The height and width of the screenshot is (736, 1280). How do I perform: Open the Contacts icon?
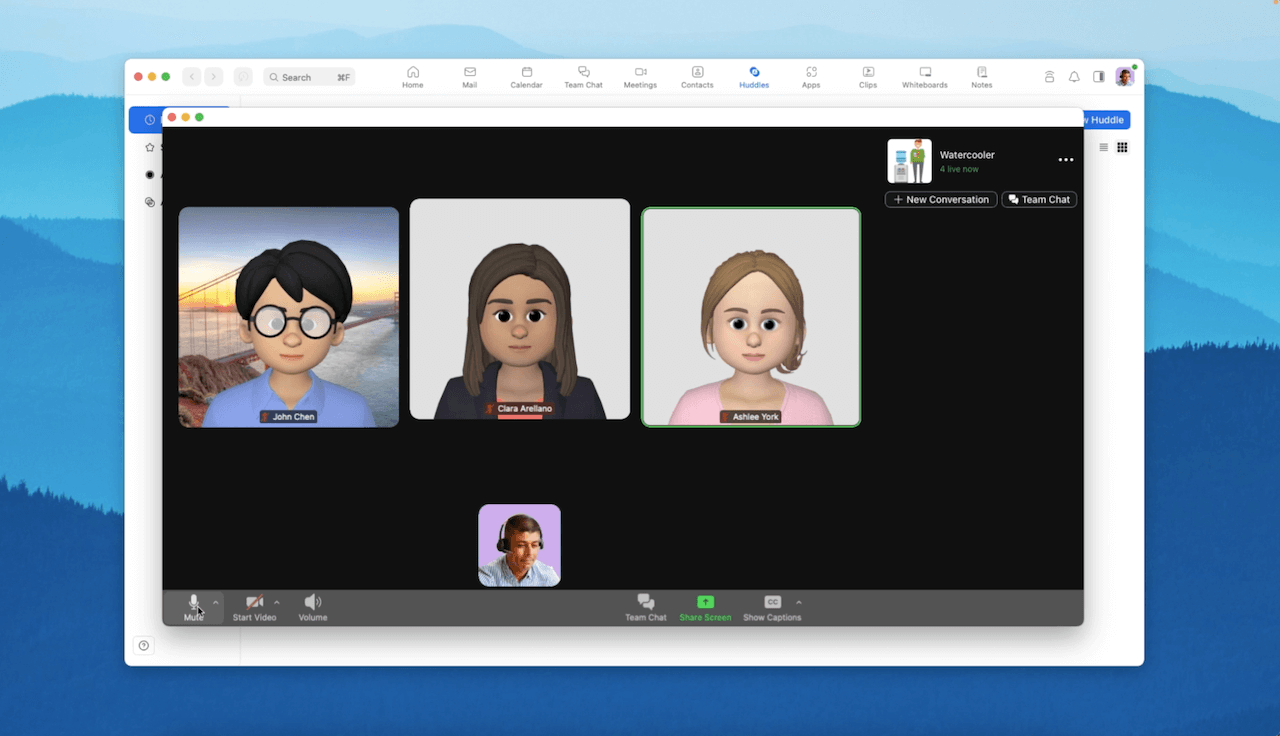(696, 76)
